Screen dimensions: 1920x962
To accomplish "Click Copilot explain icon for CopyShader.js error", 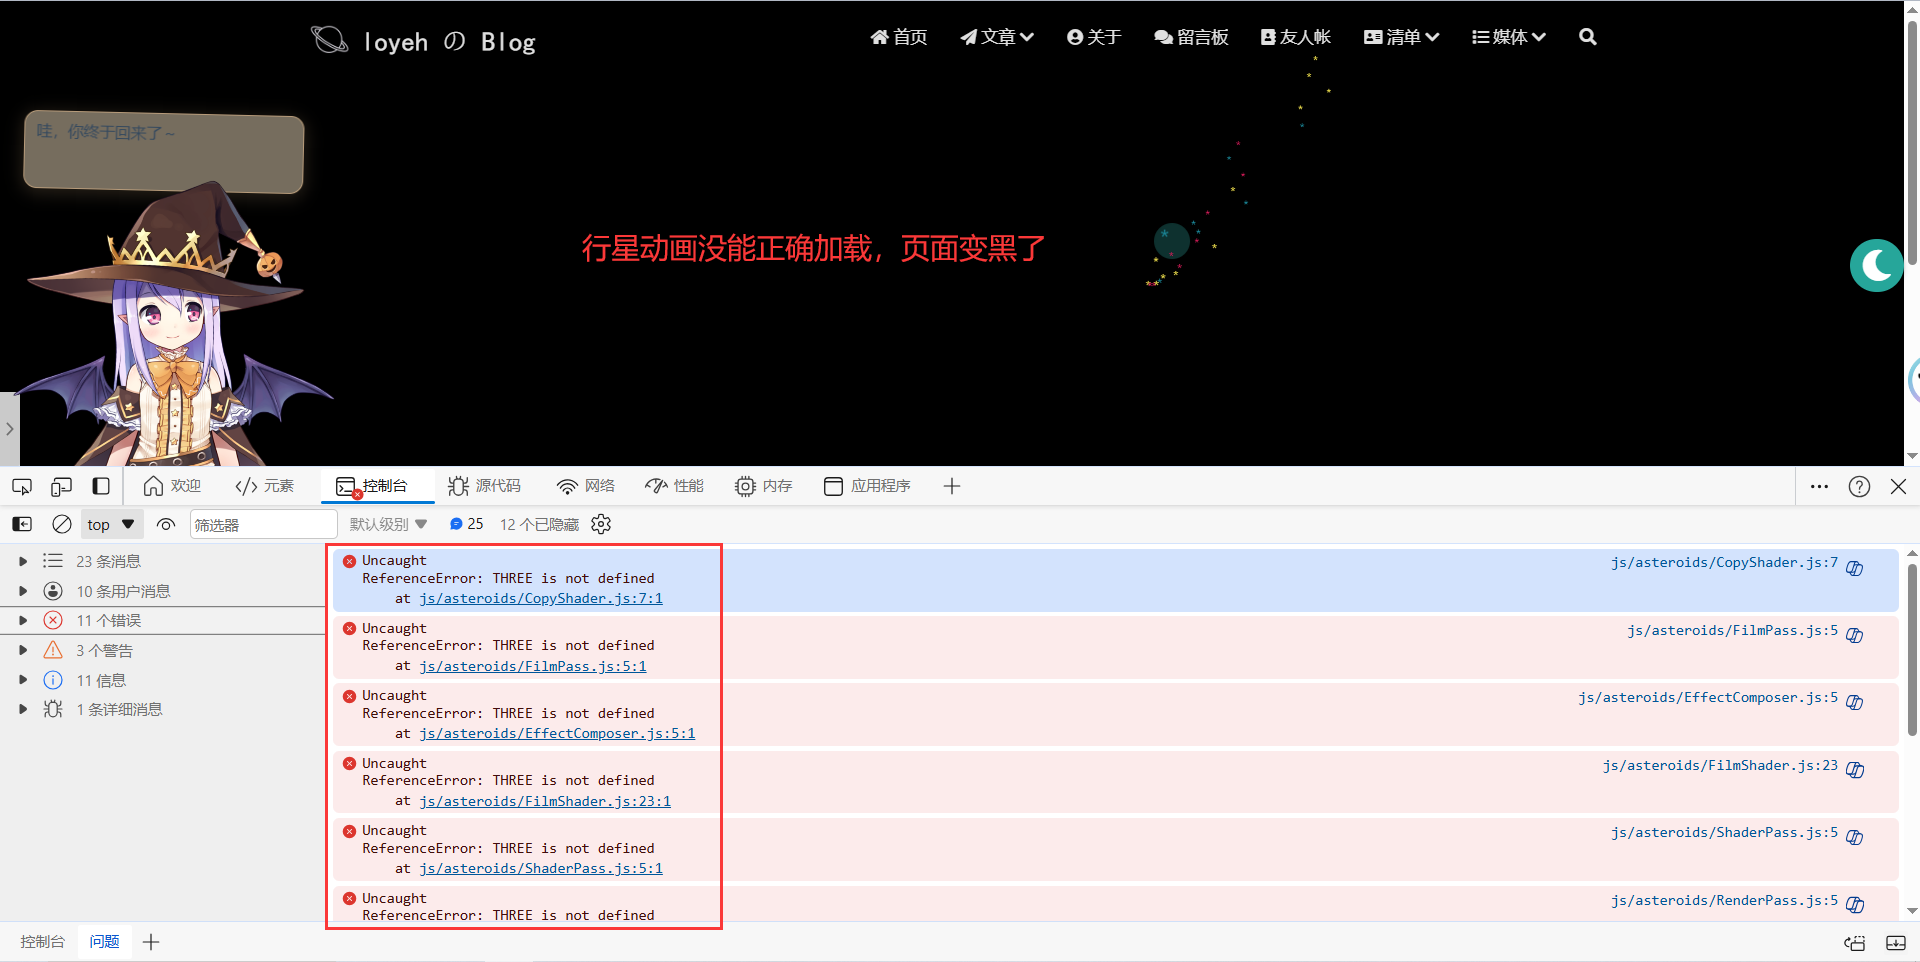I will coord(1855,568).
